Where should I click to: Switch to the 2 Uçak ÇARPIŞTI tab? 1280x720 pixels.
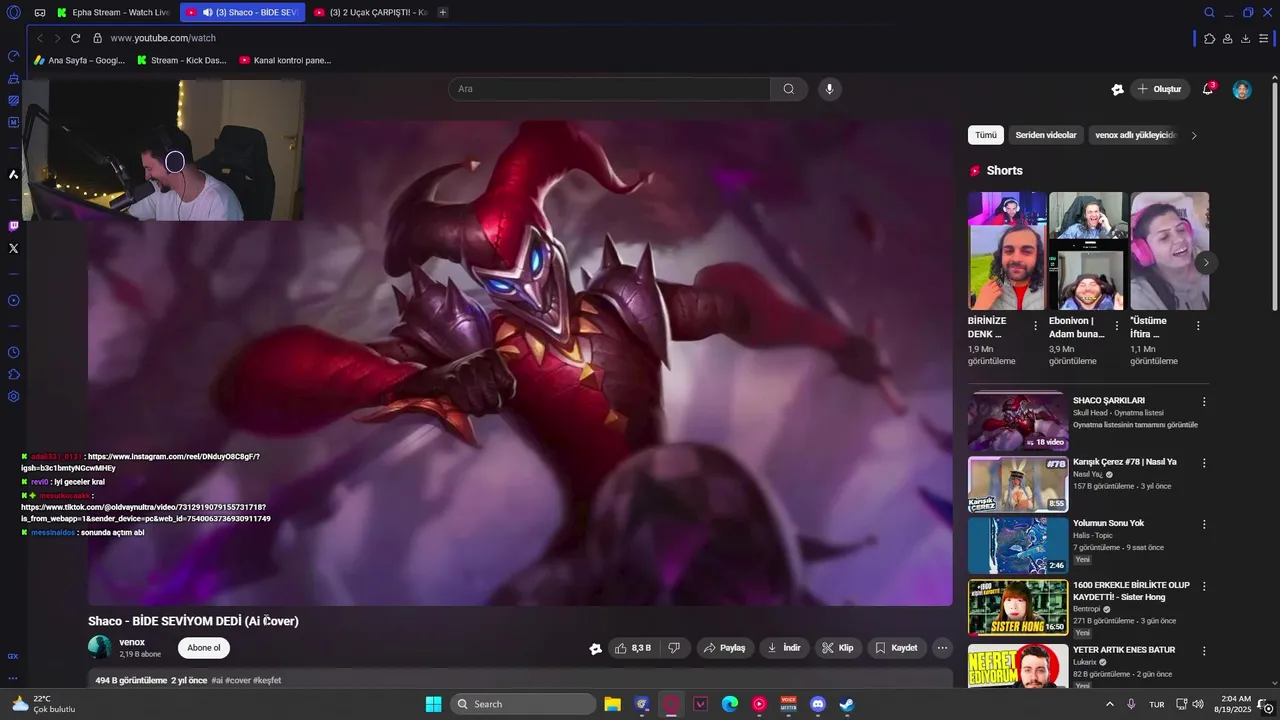pyautogui.click(x=370, y=12)
